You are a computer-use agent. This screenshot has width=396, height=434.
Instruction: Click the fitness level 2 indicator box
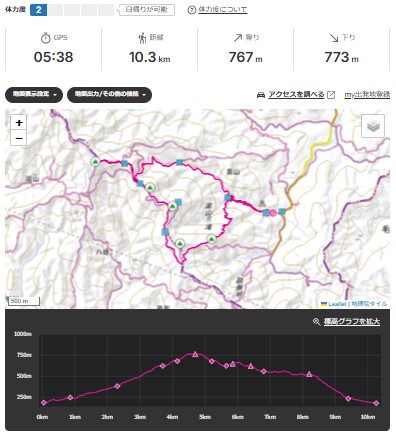click(38, 10)
